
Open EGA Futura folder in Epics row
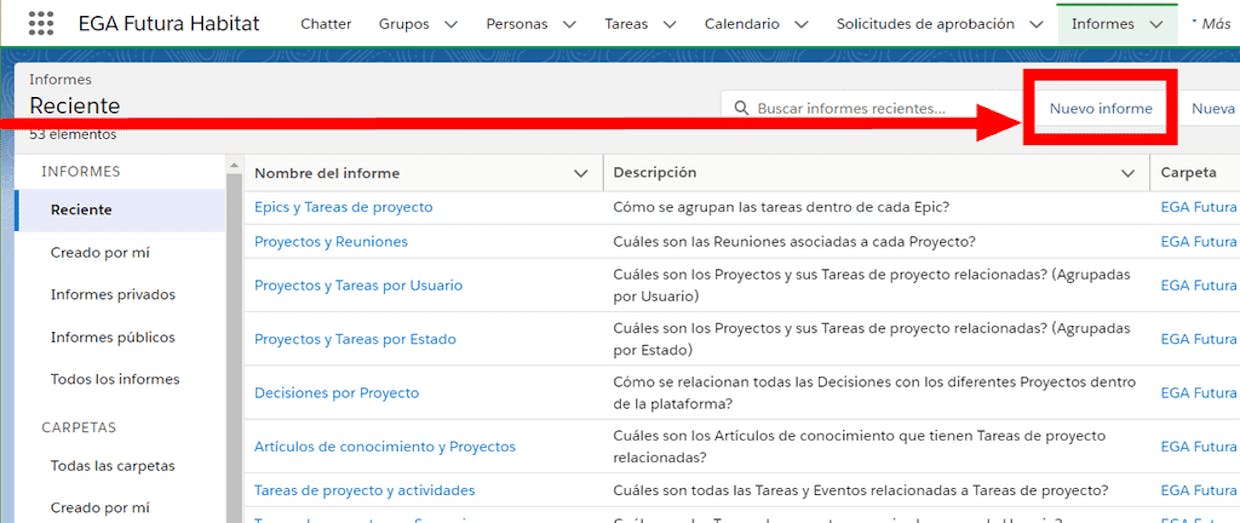pos(1199,207)
